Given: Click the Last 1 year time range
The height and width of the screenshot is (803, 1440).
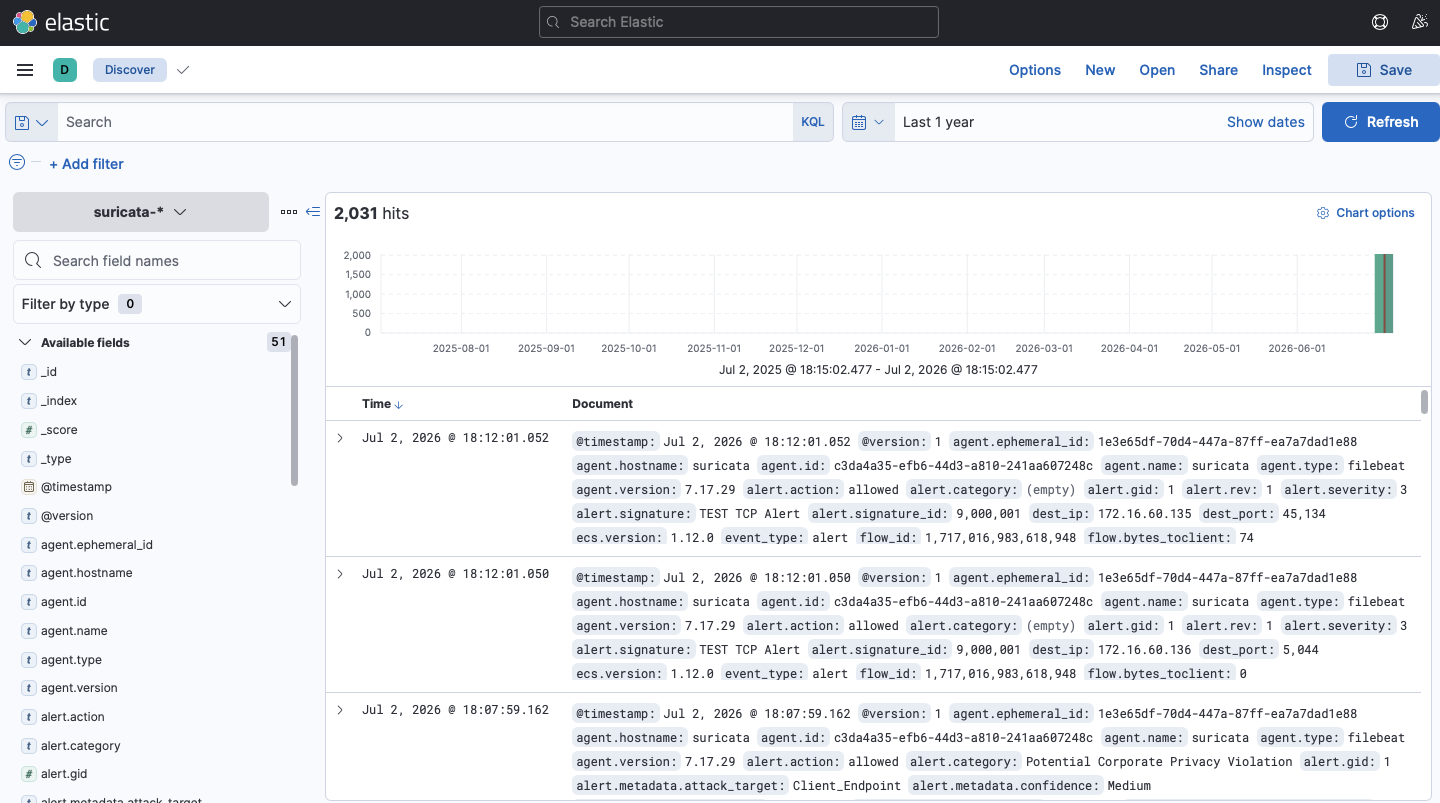Looking at the screenshot, I should point(938,122).
